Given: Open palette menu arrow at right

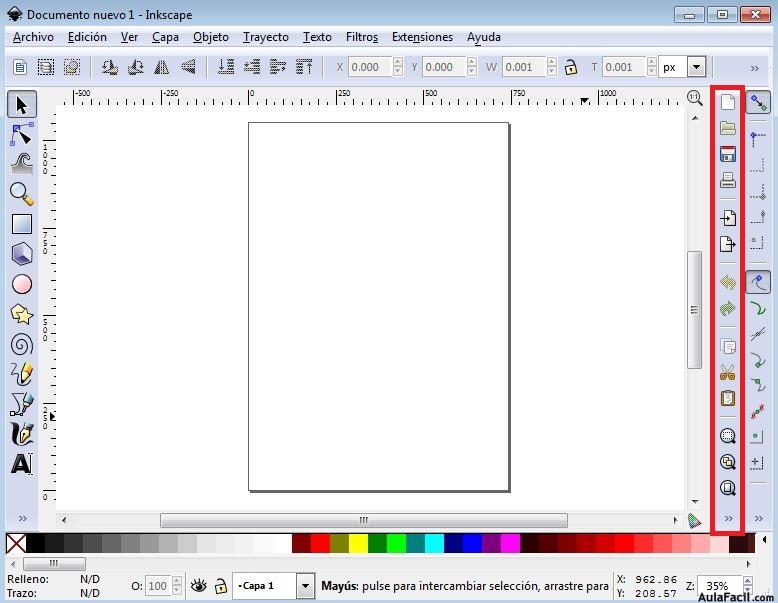Looking at the screenshot, I should [765, 539].
